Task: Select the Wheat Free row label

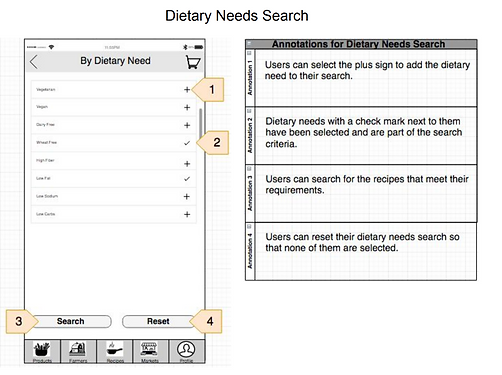Action: point(46,142)
